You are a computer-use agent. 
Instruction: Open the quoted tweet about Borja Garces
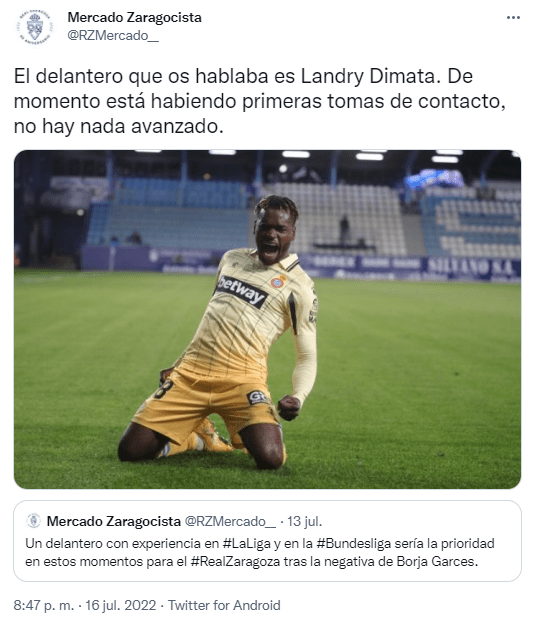pos(267,541)
